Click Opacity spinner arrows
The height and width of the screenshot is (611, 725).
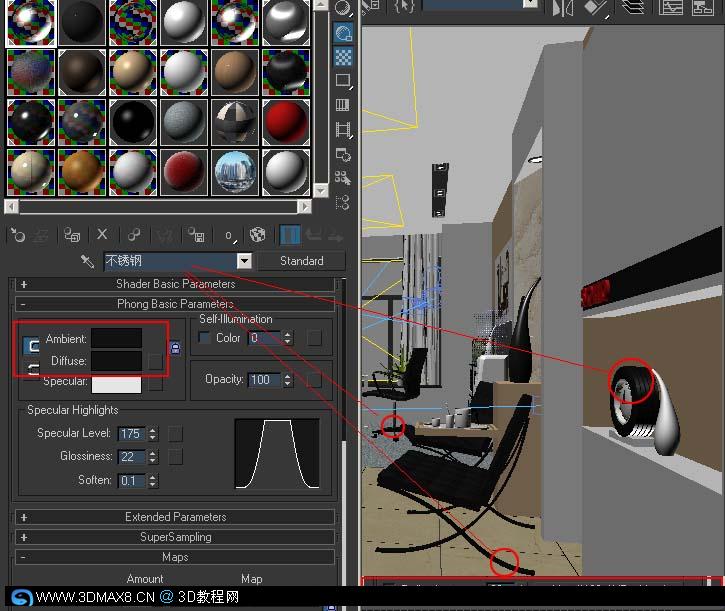click(x=288, y=380)
